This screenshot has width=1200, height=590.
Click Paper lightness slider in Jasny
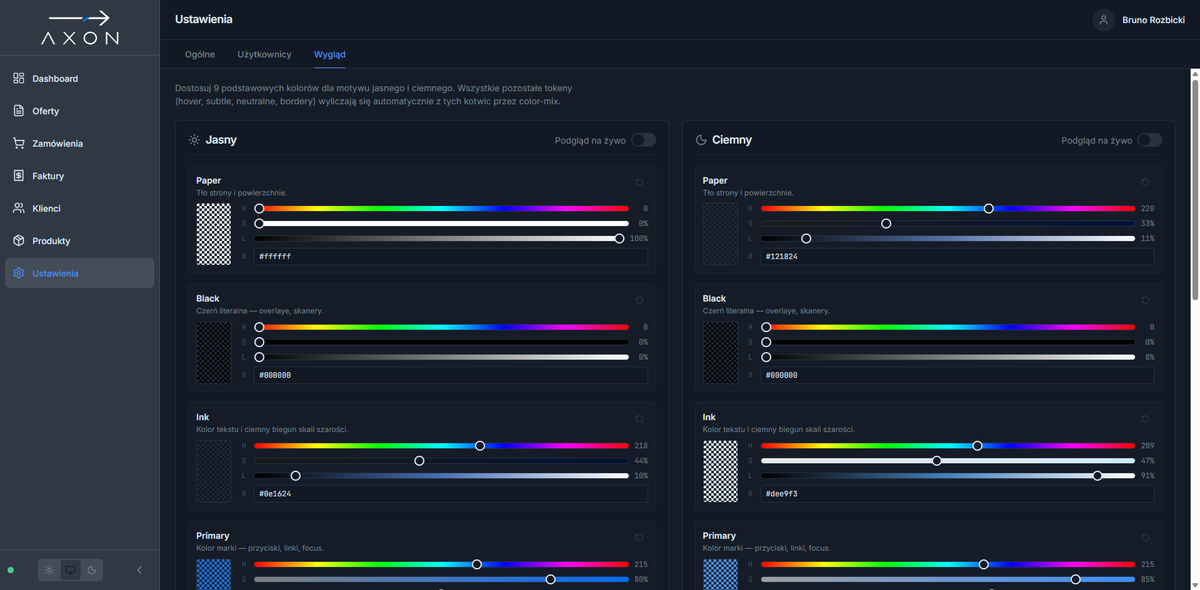point(441,238)
